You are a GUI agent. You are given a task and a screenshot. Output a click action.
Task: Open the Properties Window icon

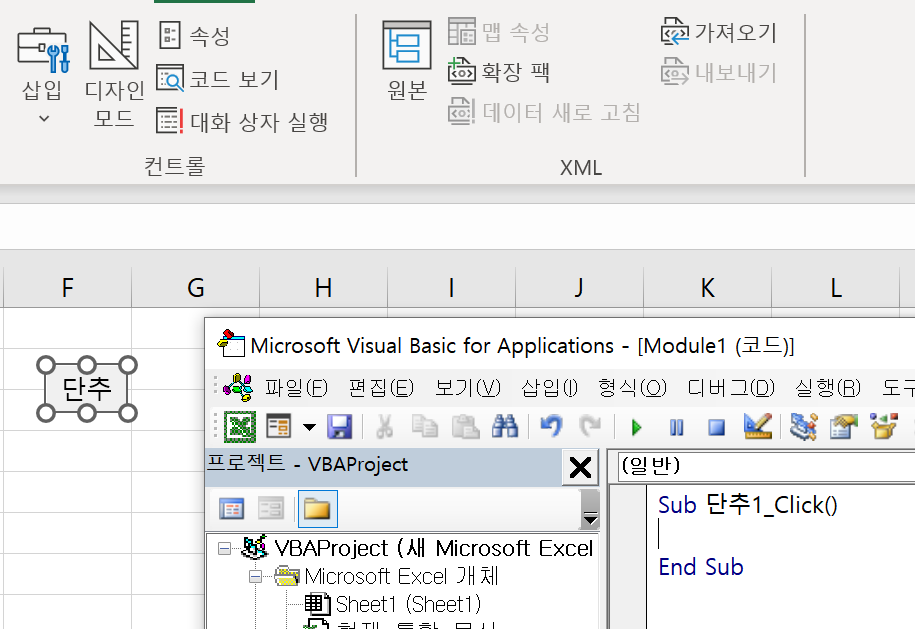[843, 427]
